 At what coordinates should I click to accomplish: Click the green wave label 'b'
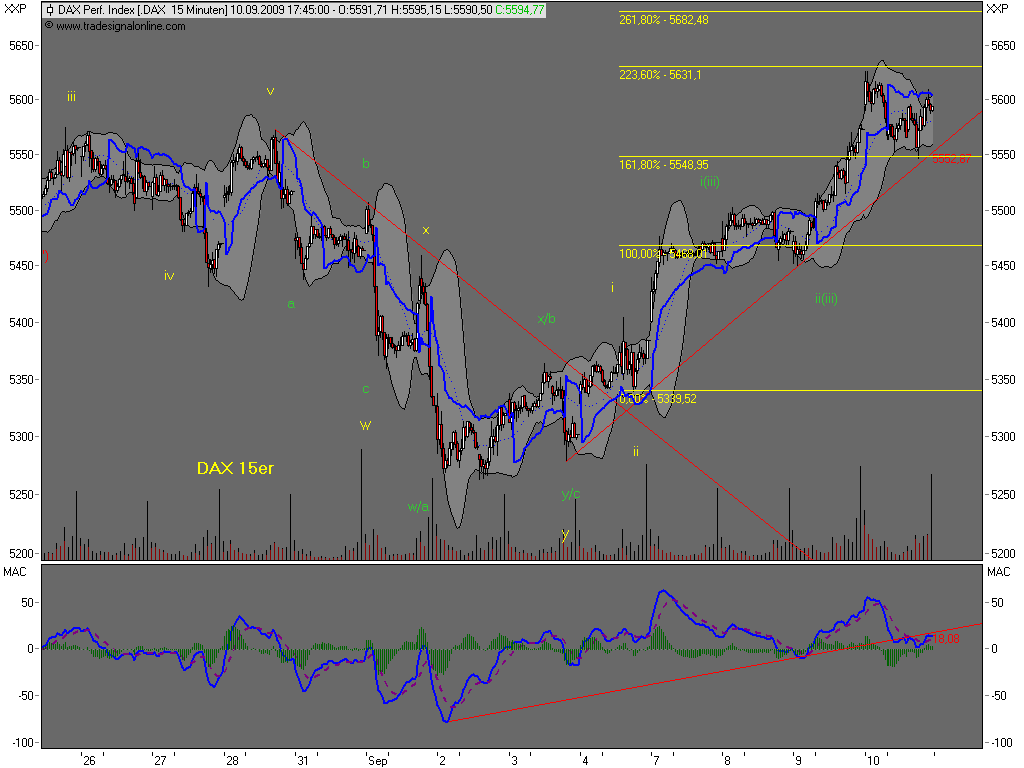pos(366,163)
